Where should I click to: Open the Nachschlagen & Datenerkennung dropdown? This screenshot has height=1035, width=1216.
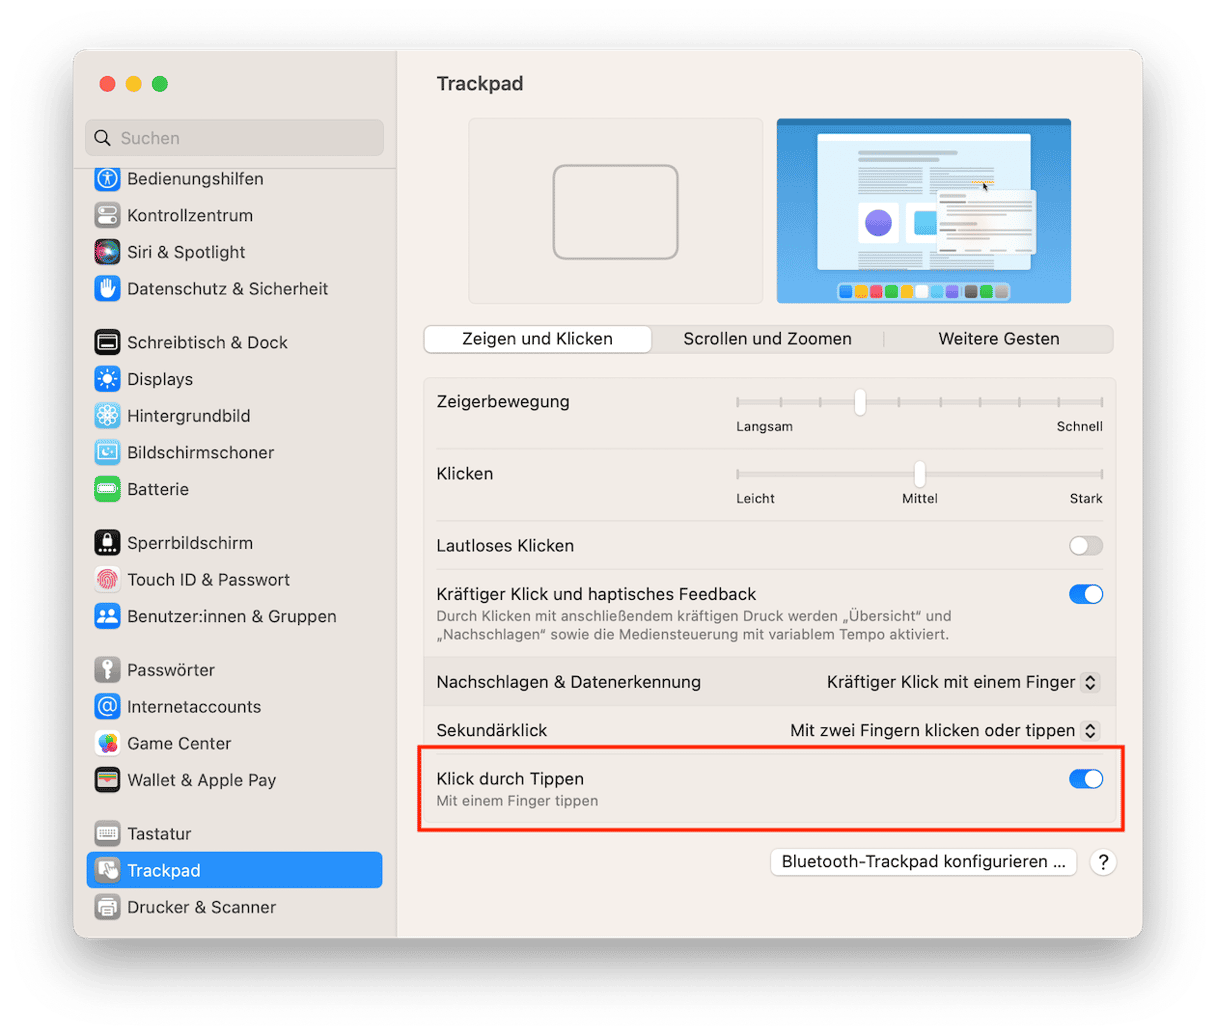tap(962, 682)
